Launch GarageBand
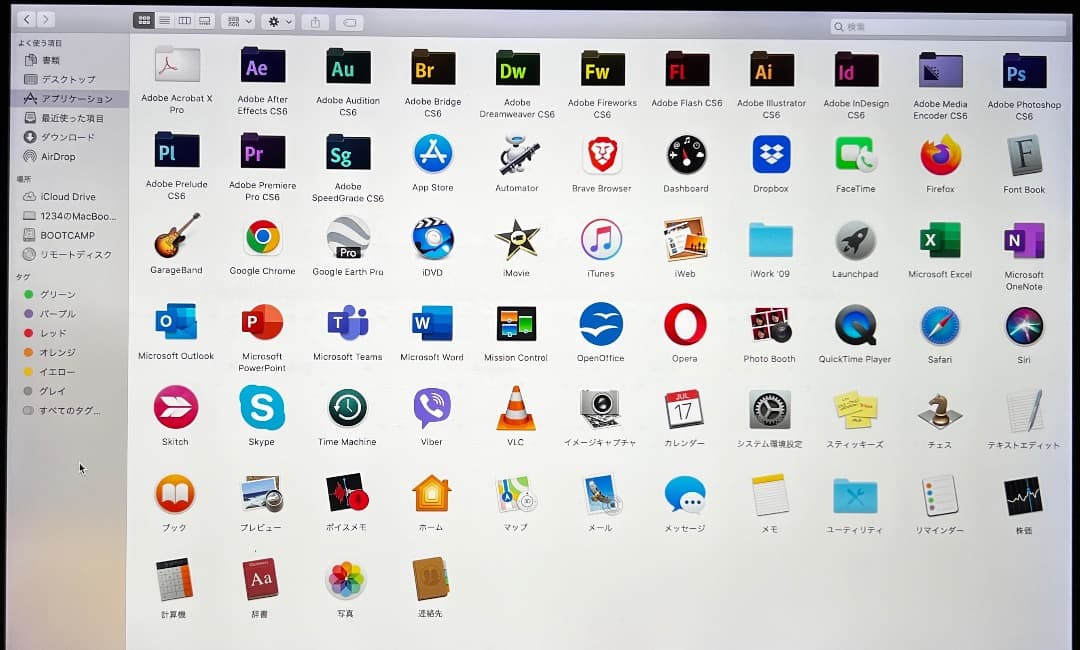This screenshot has height=650, width=1080. 175,240
